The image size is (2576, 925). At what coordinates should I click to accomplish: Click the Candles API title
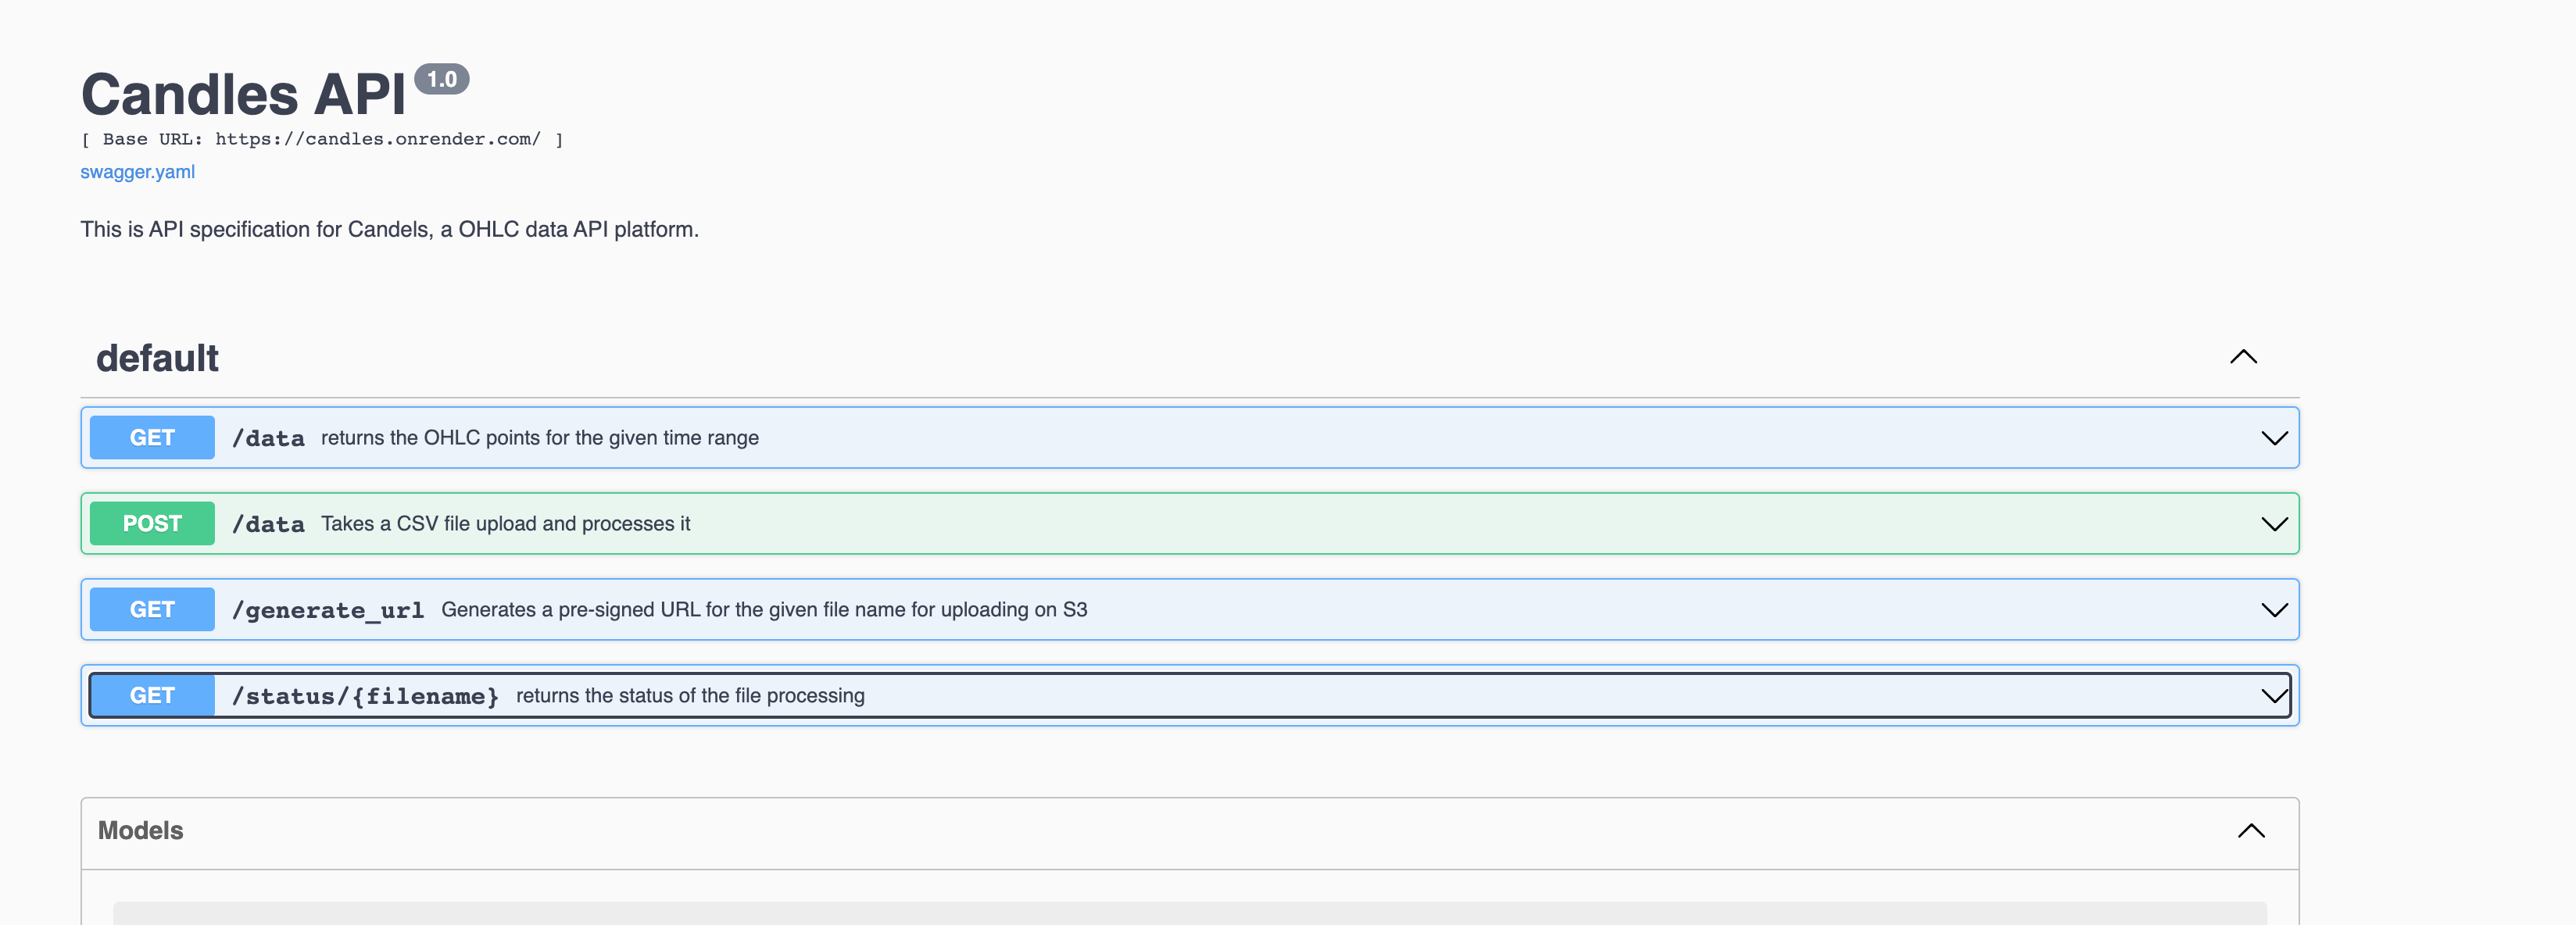pyautogui.click(x=243, y=95)
